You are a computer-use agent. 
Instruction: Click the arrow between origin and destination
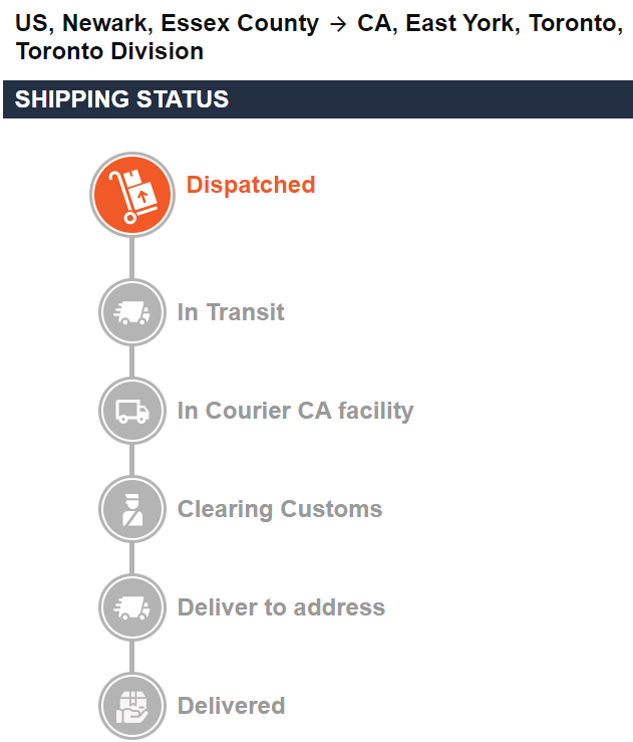(x=337, y=24)
